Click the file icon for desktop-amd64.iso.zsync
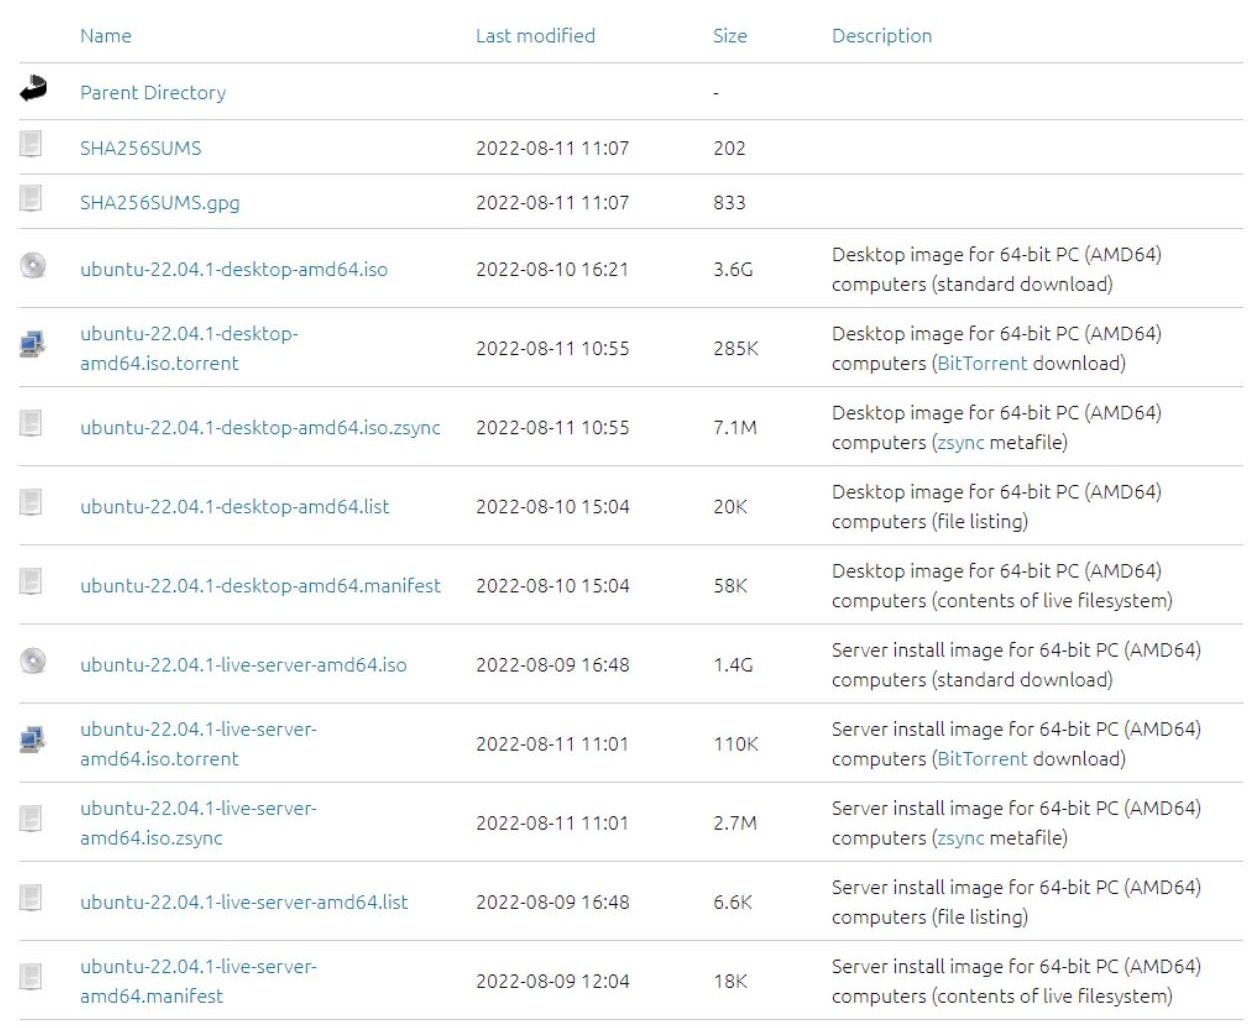 pyautogui.click(x=31, y=423)
